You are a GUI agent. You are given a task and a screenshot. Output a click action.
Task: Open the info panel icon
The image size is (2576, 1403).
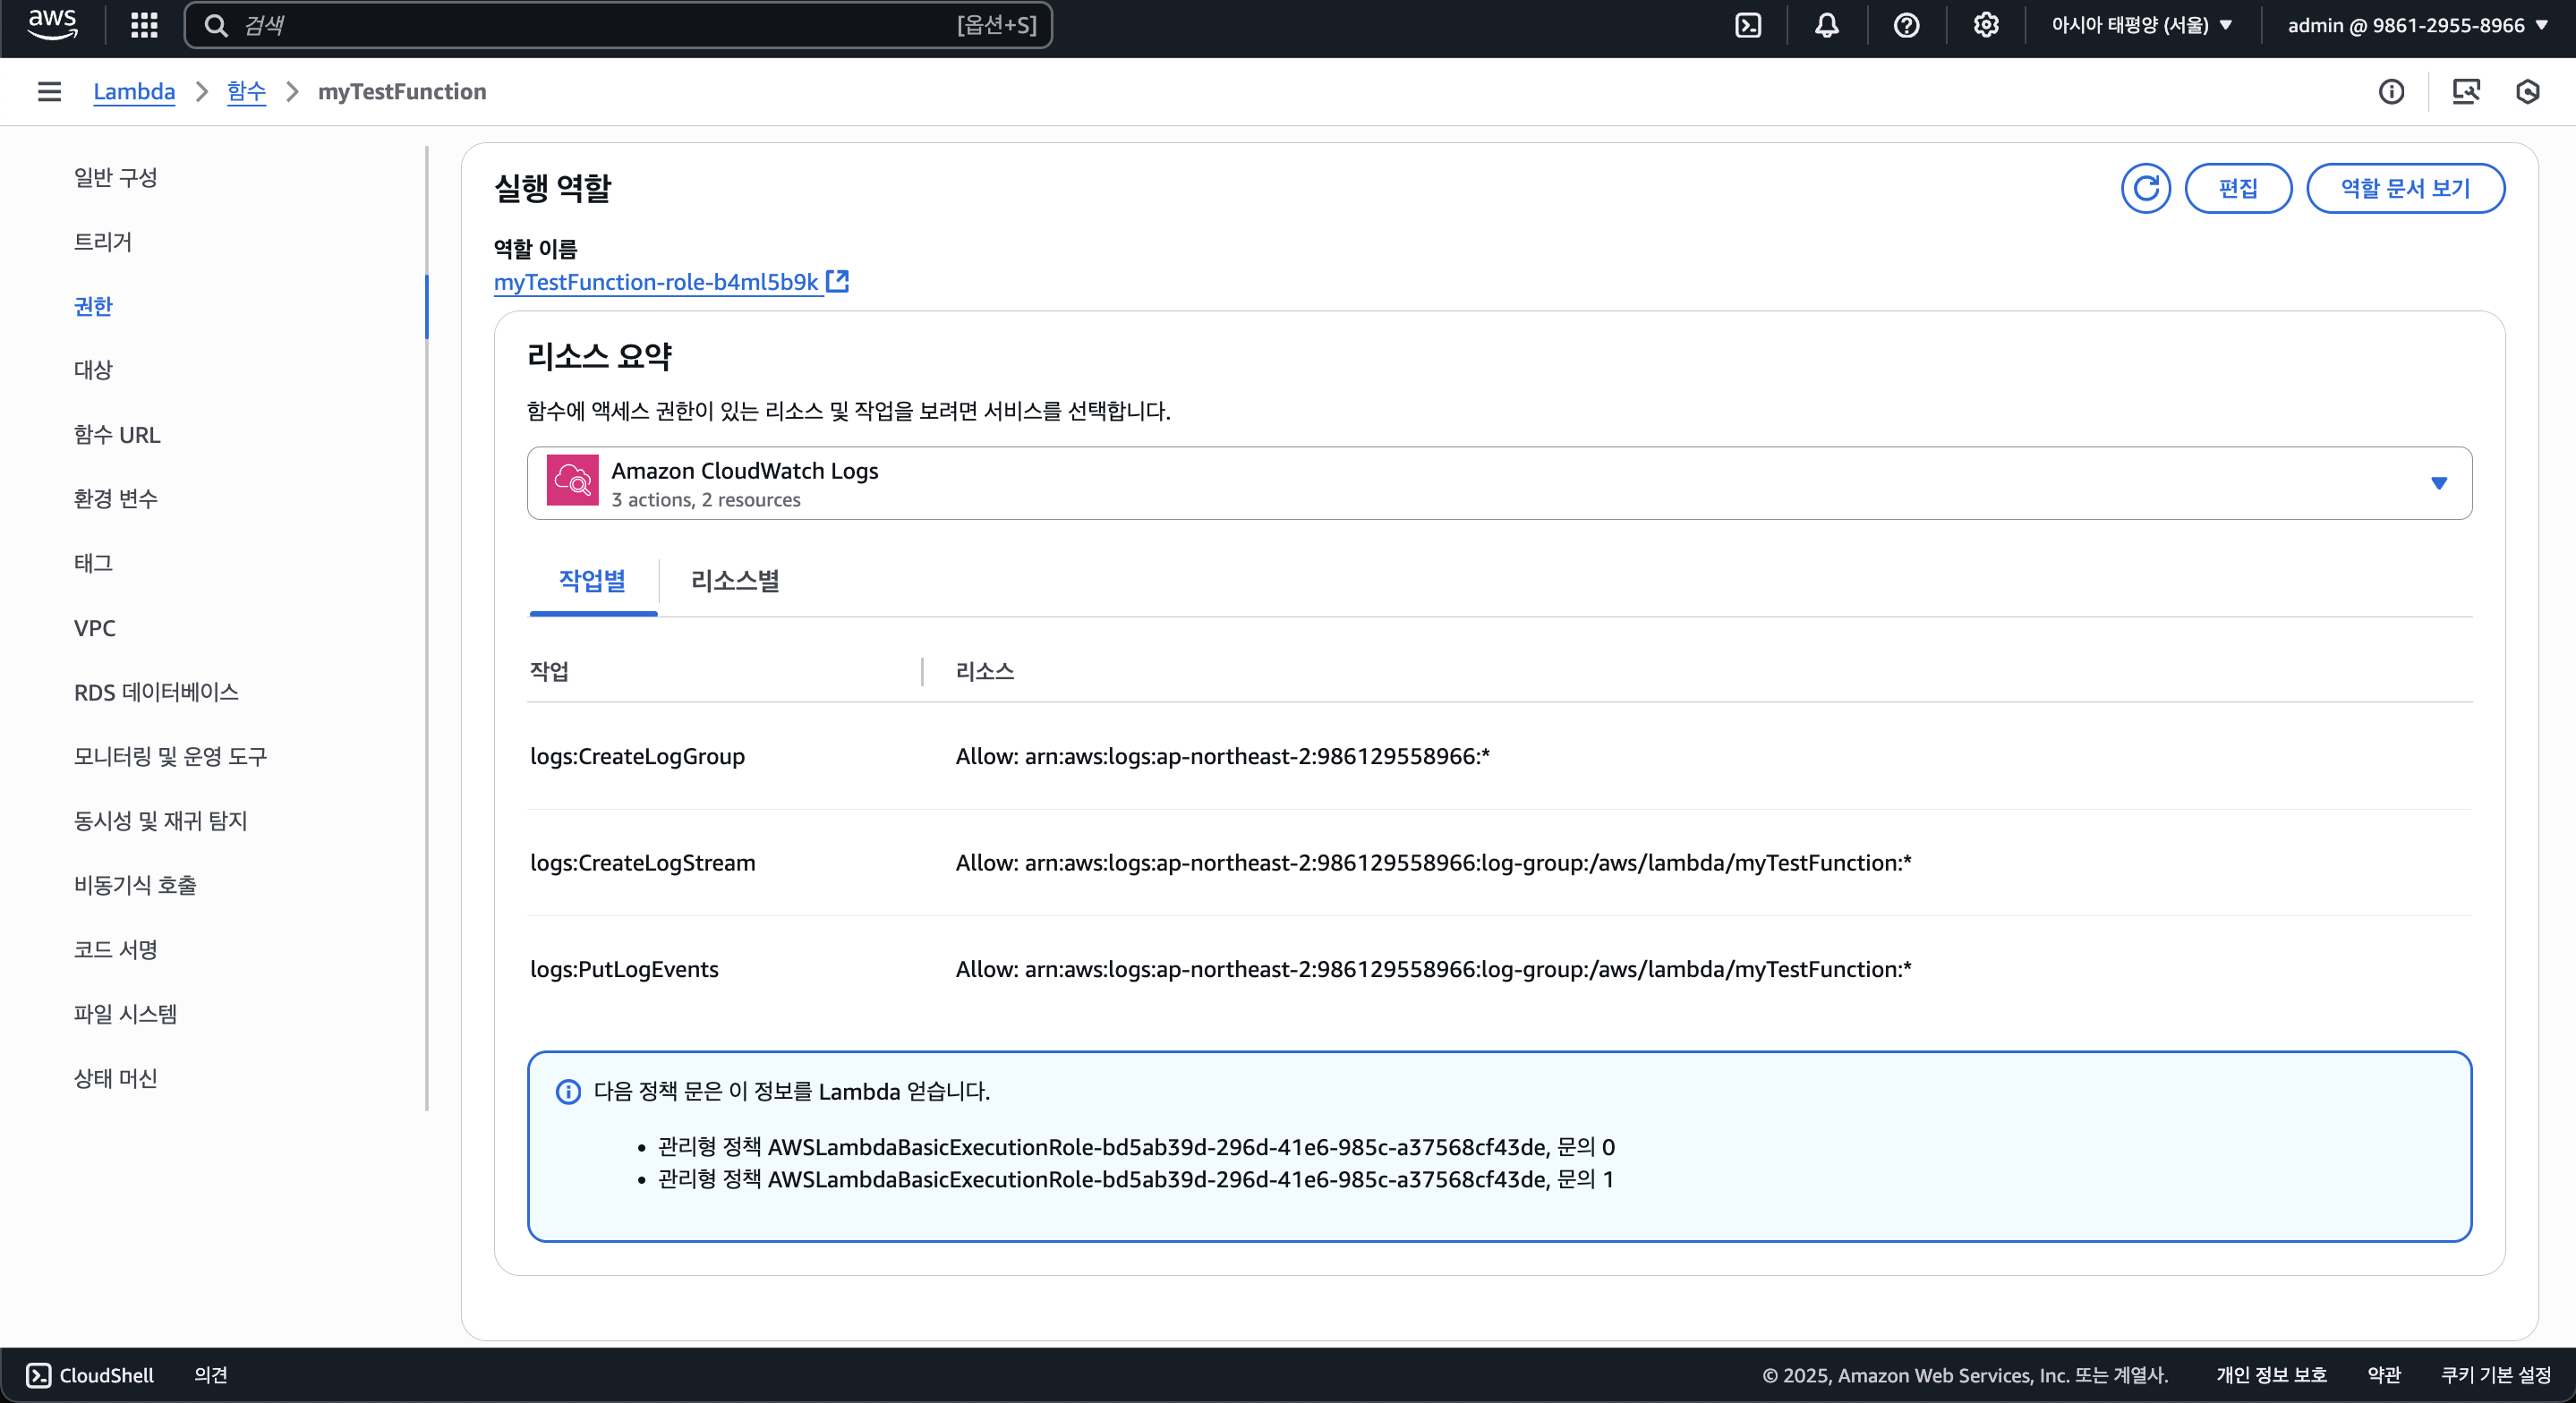(x=2391, y=92)
